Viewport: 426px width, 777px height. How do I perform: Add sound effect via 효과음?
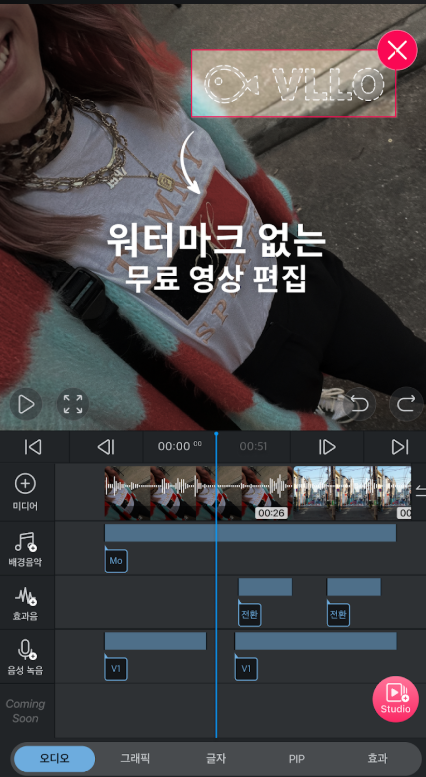point(26,604)
